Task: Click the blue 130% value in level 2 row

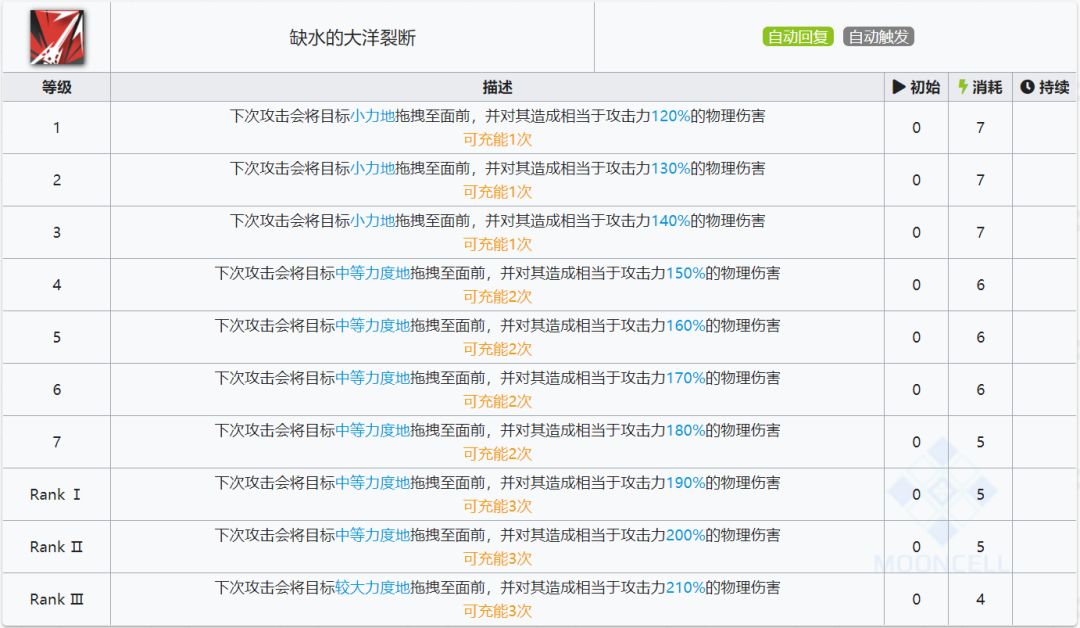Action: point(670,168)
